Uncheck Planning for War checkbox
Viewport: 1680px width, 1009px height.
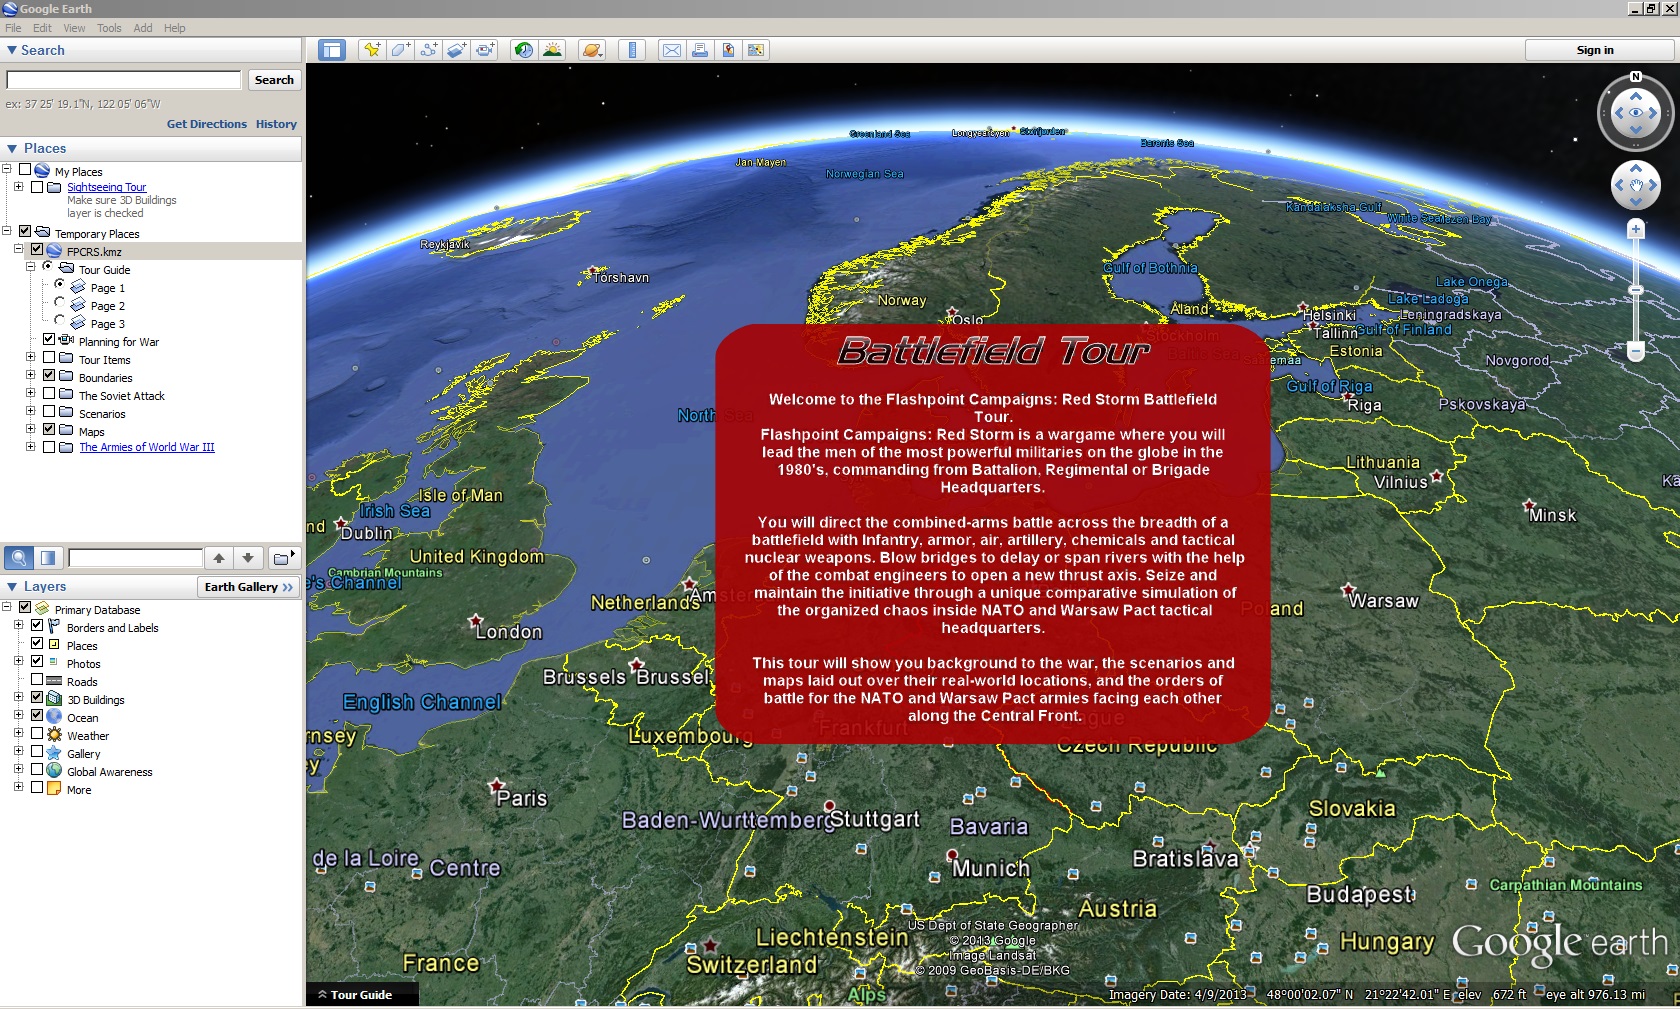pyautogui.click(x=49, y=339)
